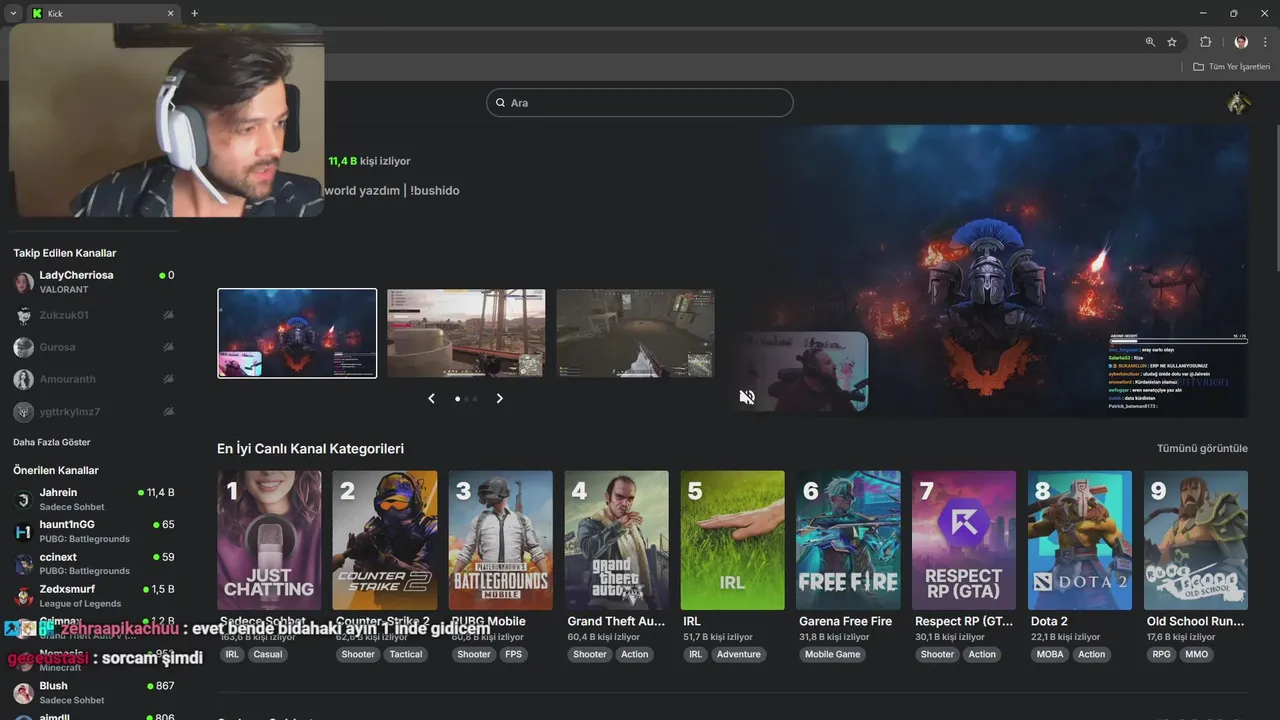The height and width of the screenshot is (720, 1280).
Task: Click the Casual tag
Action: point(268,654)
